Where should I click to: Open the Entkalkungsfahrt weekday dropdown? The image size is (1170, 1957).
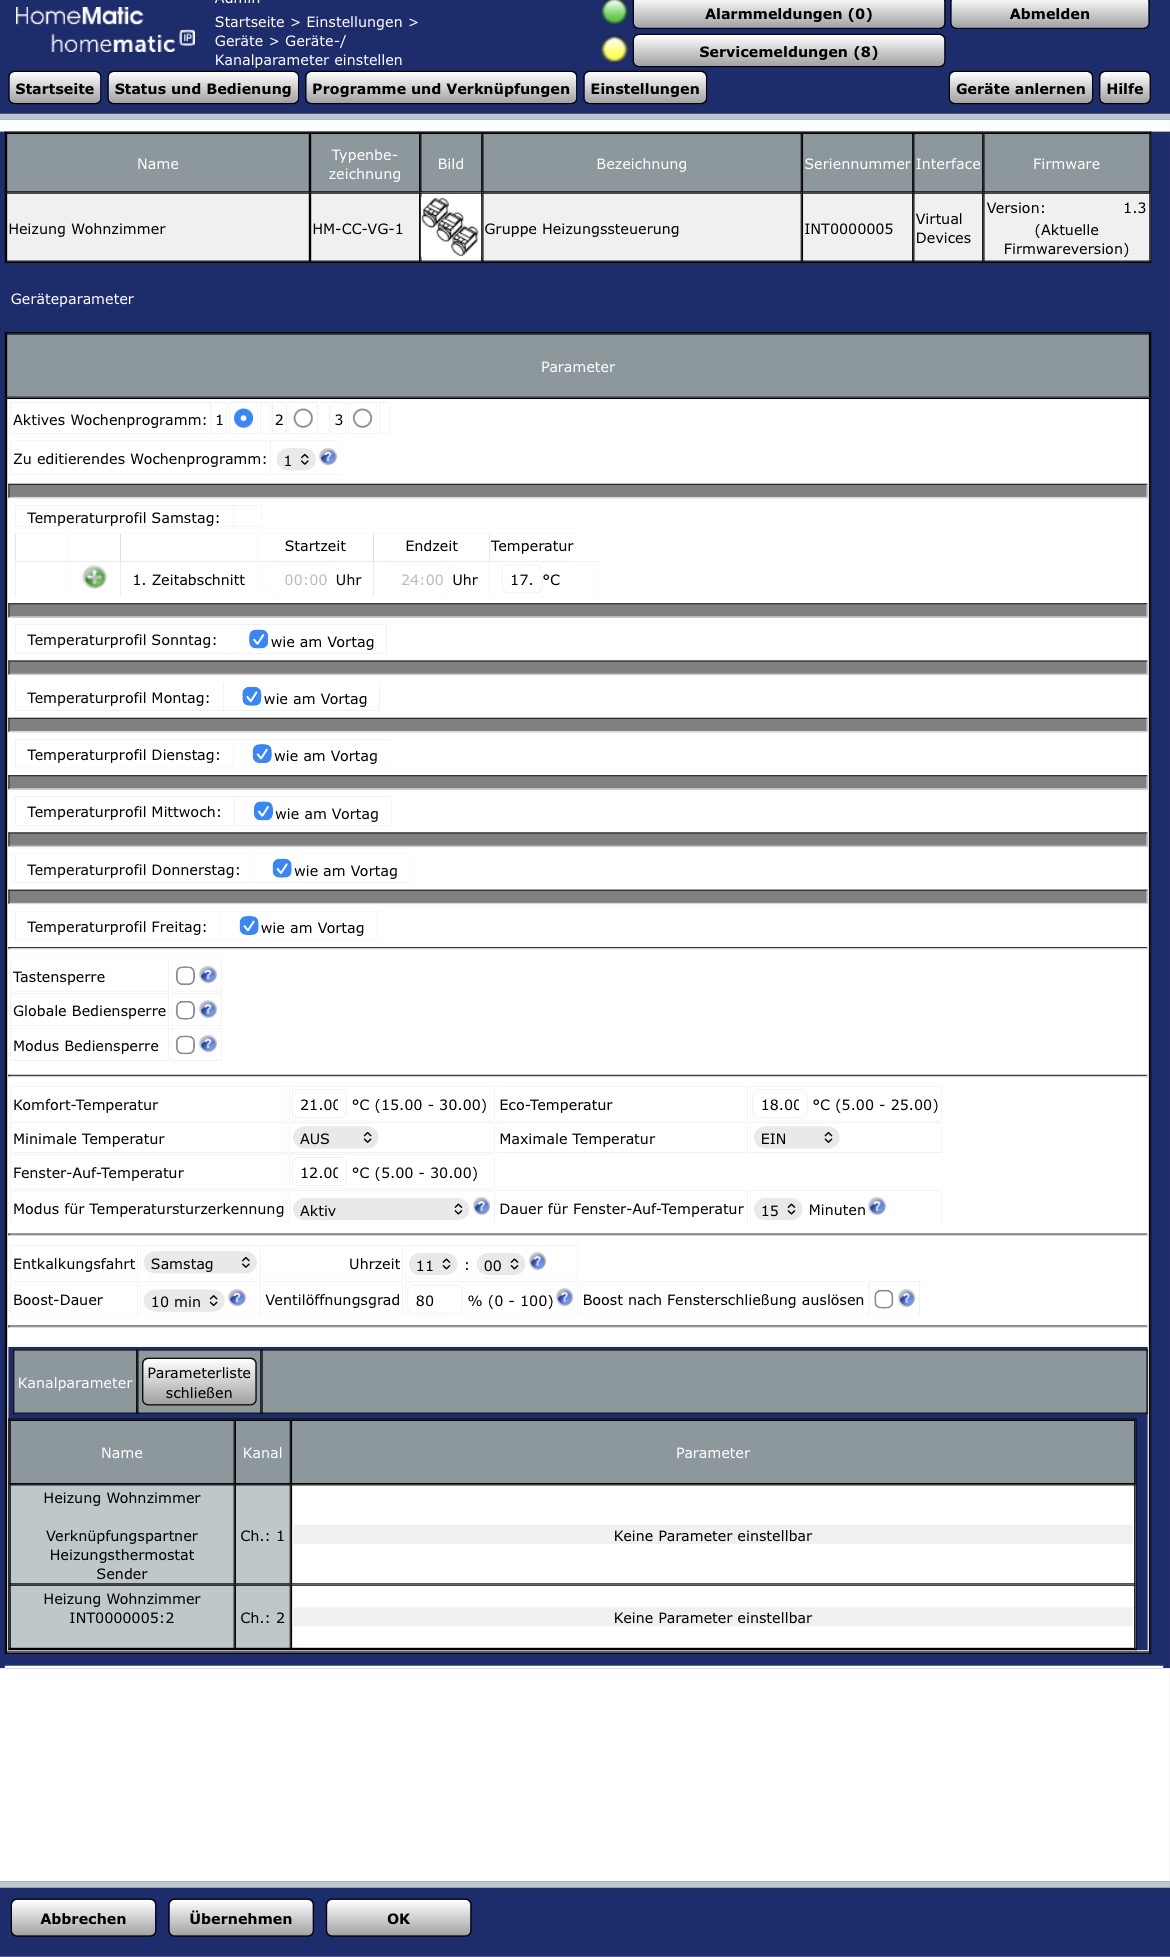[x=200, y=1263]
